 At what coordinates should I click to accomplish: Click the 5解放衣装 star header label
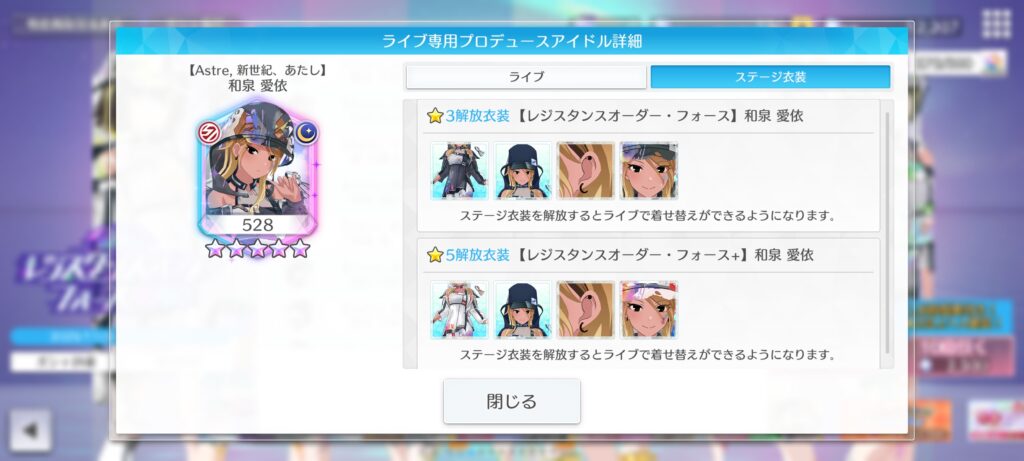(x=468, y=255)
